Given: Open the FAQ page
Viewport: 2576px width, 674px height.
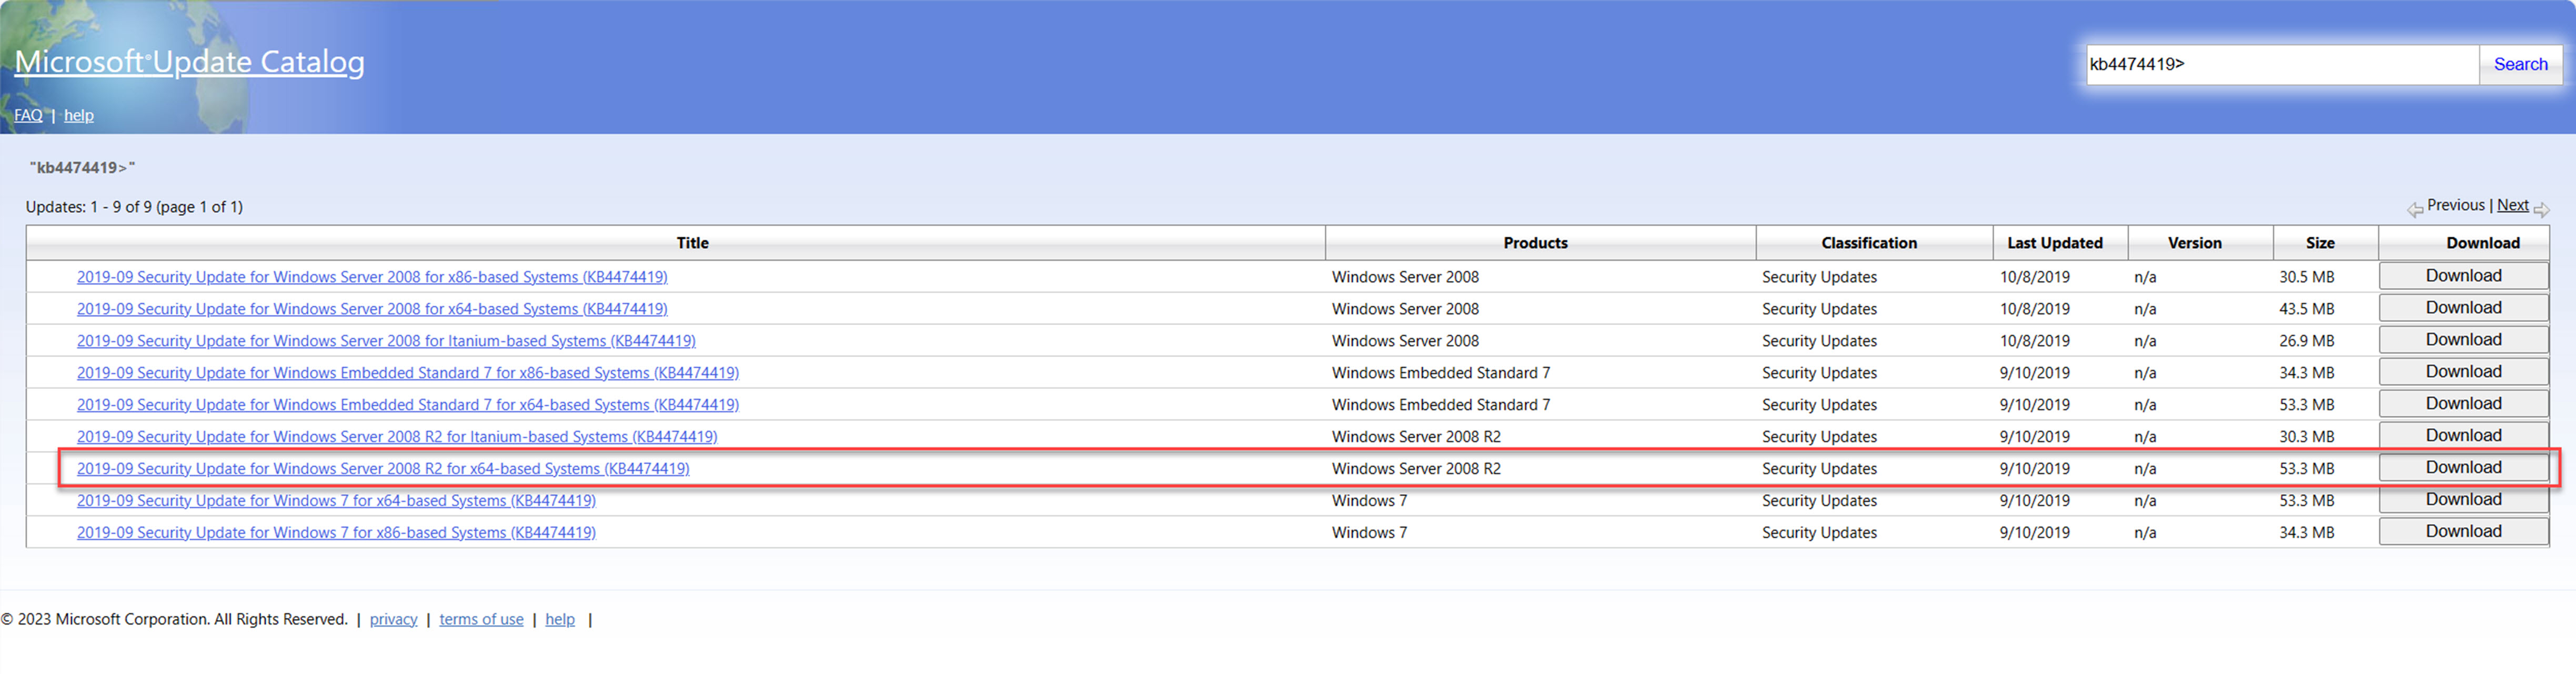Looking at the screenshot, I should pyautogui.click(x=27, y=115).
